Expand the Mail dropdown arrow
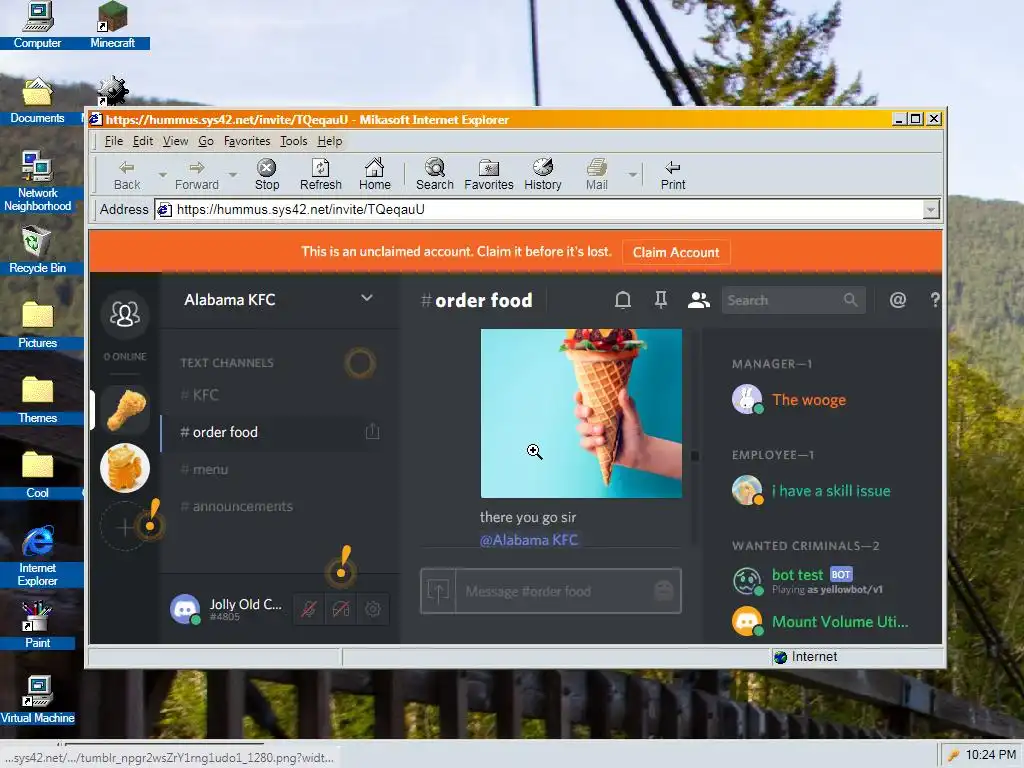 coord(632,175)
